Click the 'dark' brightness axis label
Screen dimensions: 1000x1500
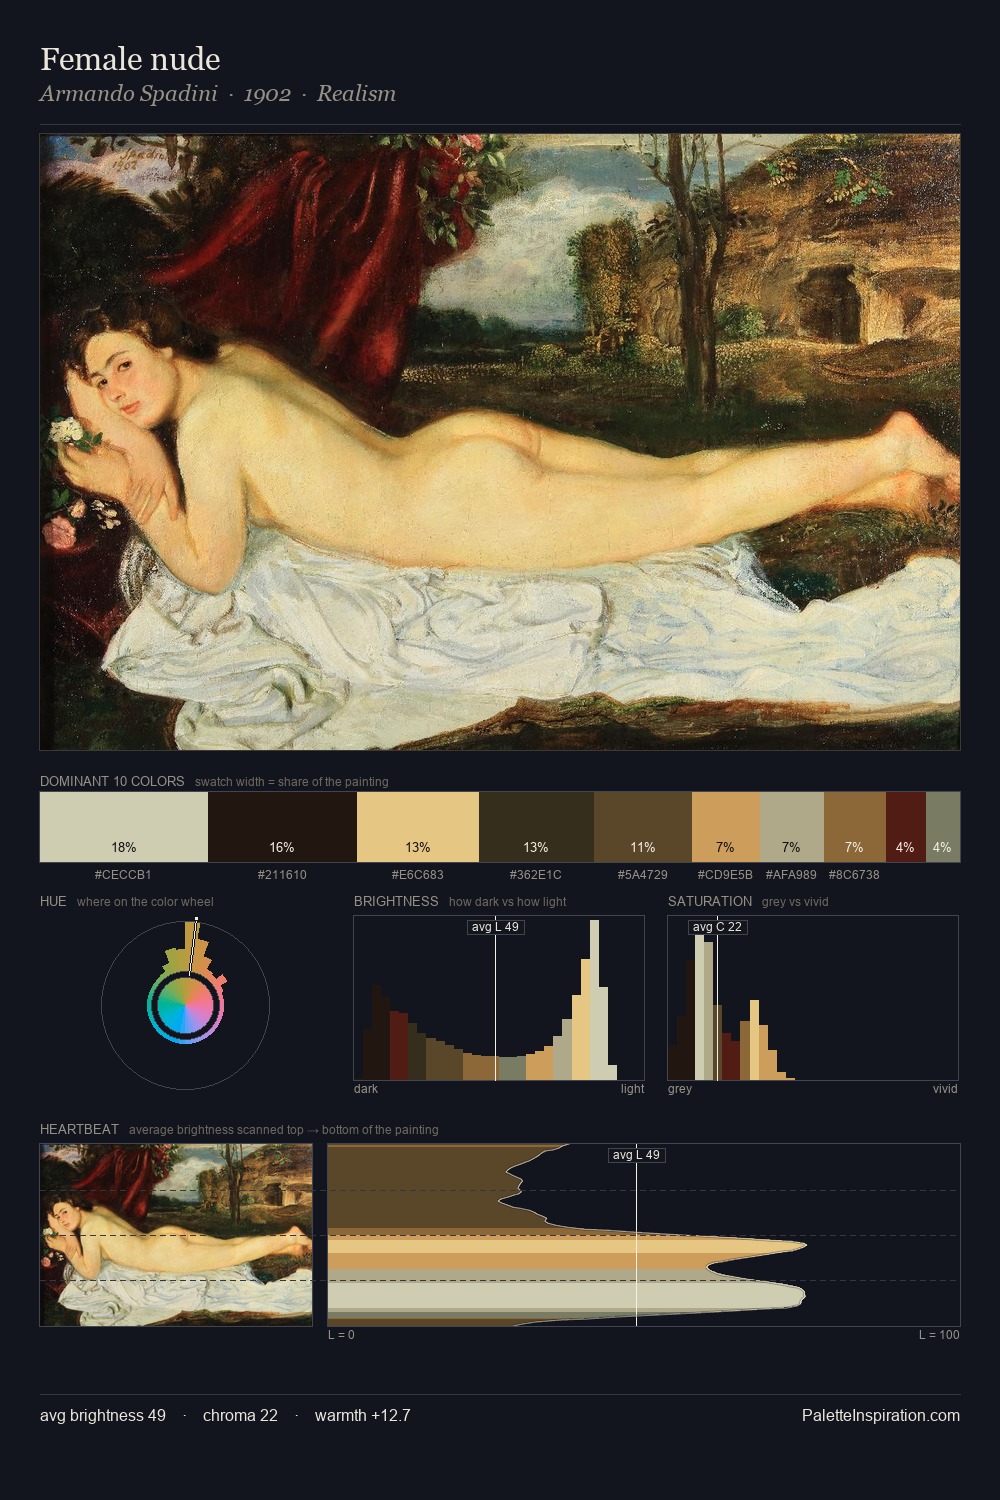[x=366, y=1089]
